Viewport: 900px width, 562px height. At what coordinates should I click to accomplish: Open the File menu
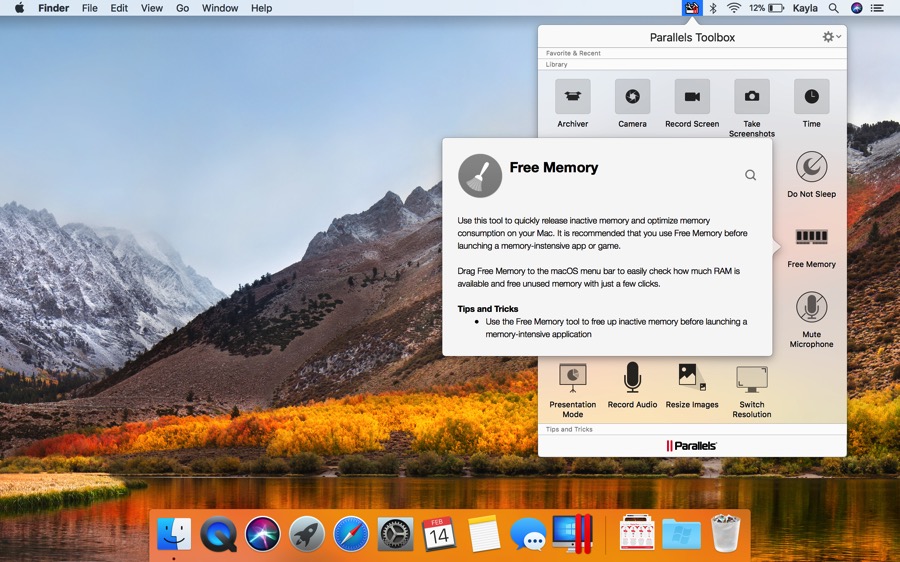point(90,8)
